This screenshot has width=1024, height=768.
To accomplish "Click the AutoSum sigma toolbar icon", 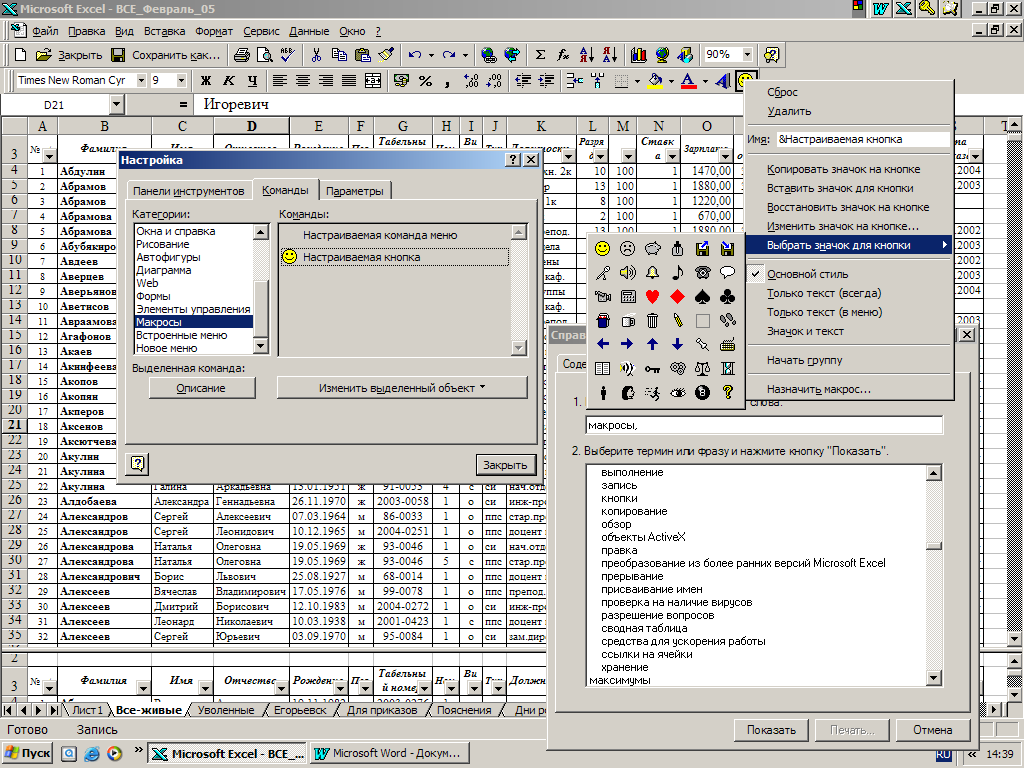I will pyautogui.click(x=540, y=55).
